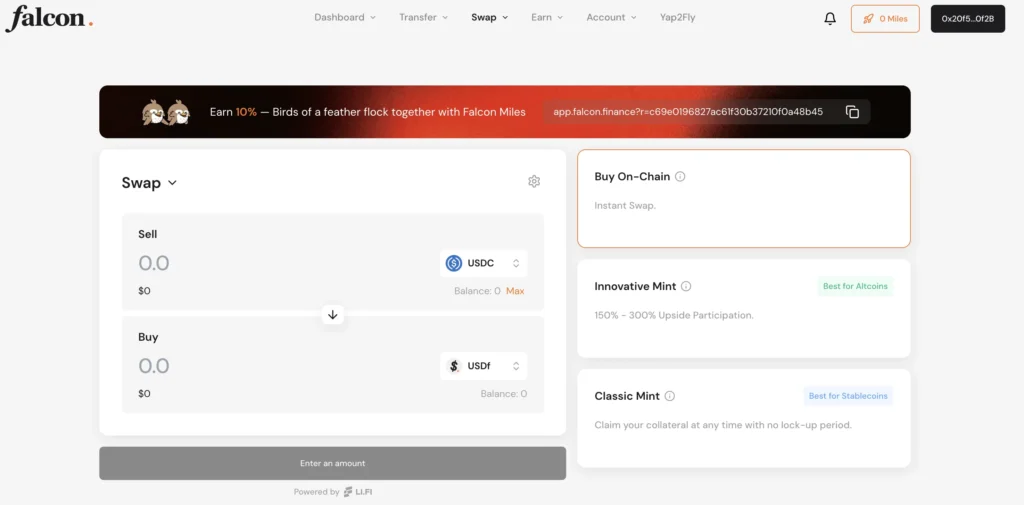This screenshot has width=1024, height=505.
Task: Click the Earn 10% banner text
Action: [368, 112]
